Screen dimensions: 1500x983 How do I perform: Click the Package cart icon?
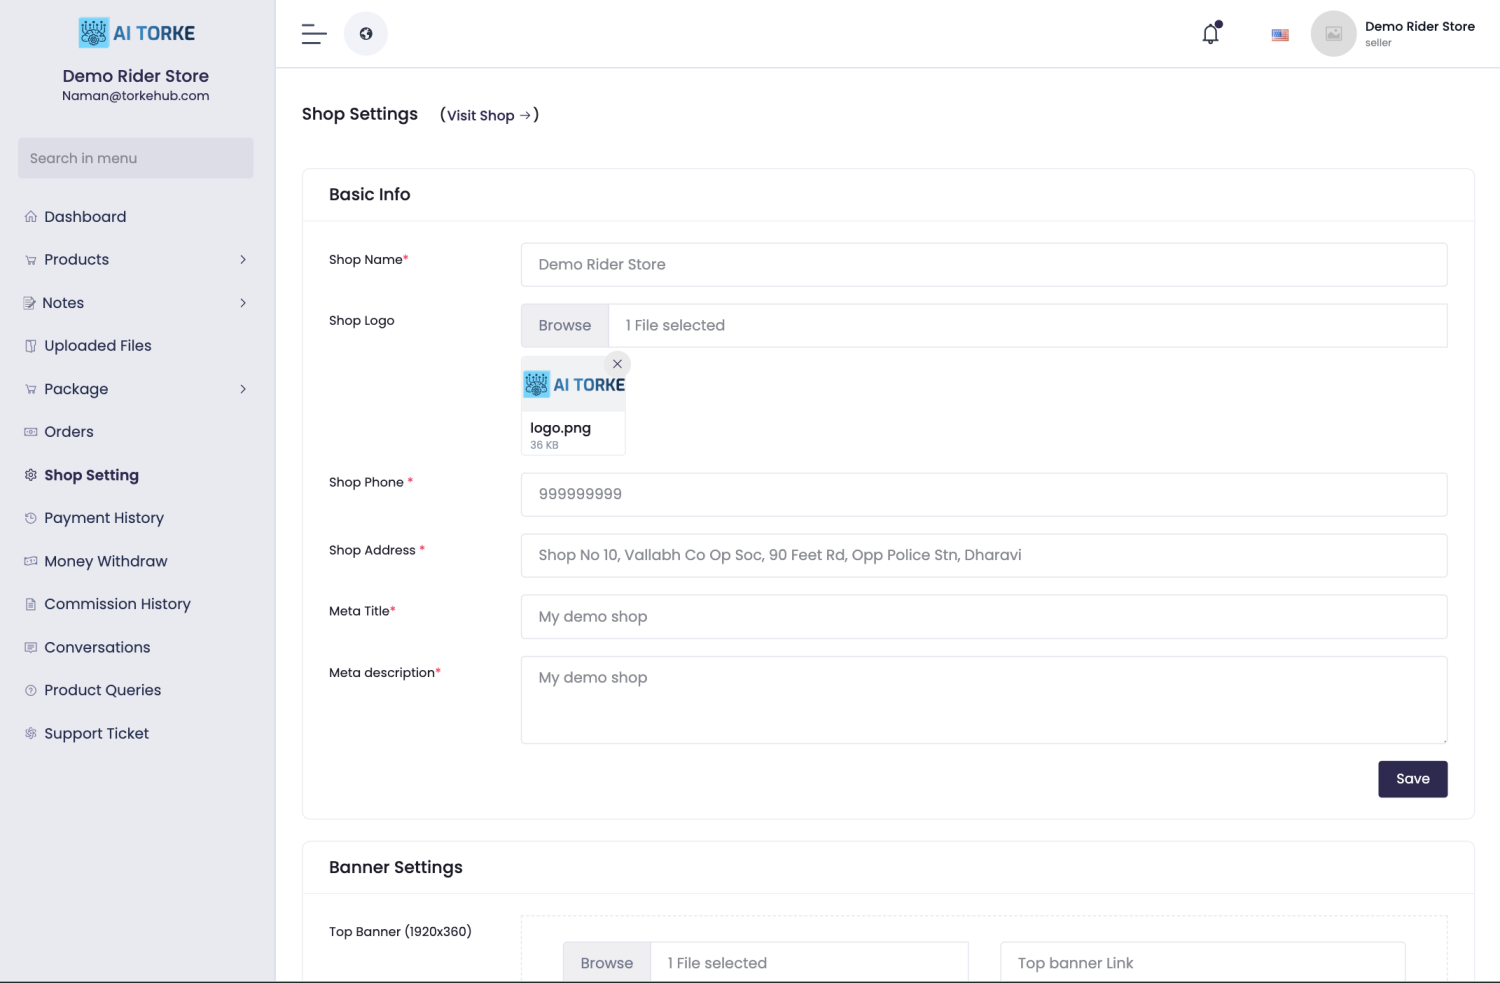point(31,389)
